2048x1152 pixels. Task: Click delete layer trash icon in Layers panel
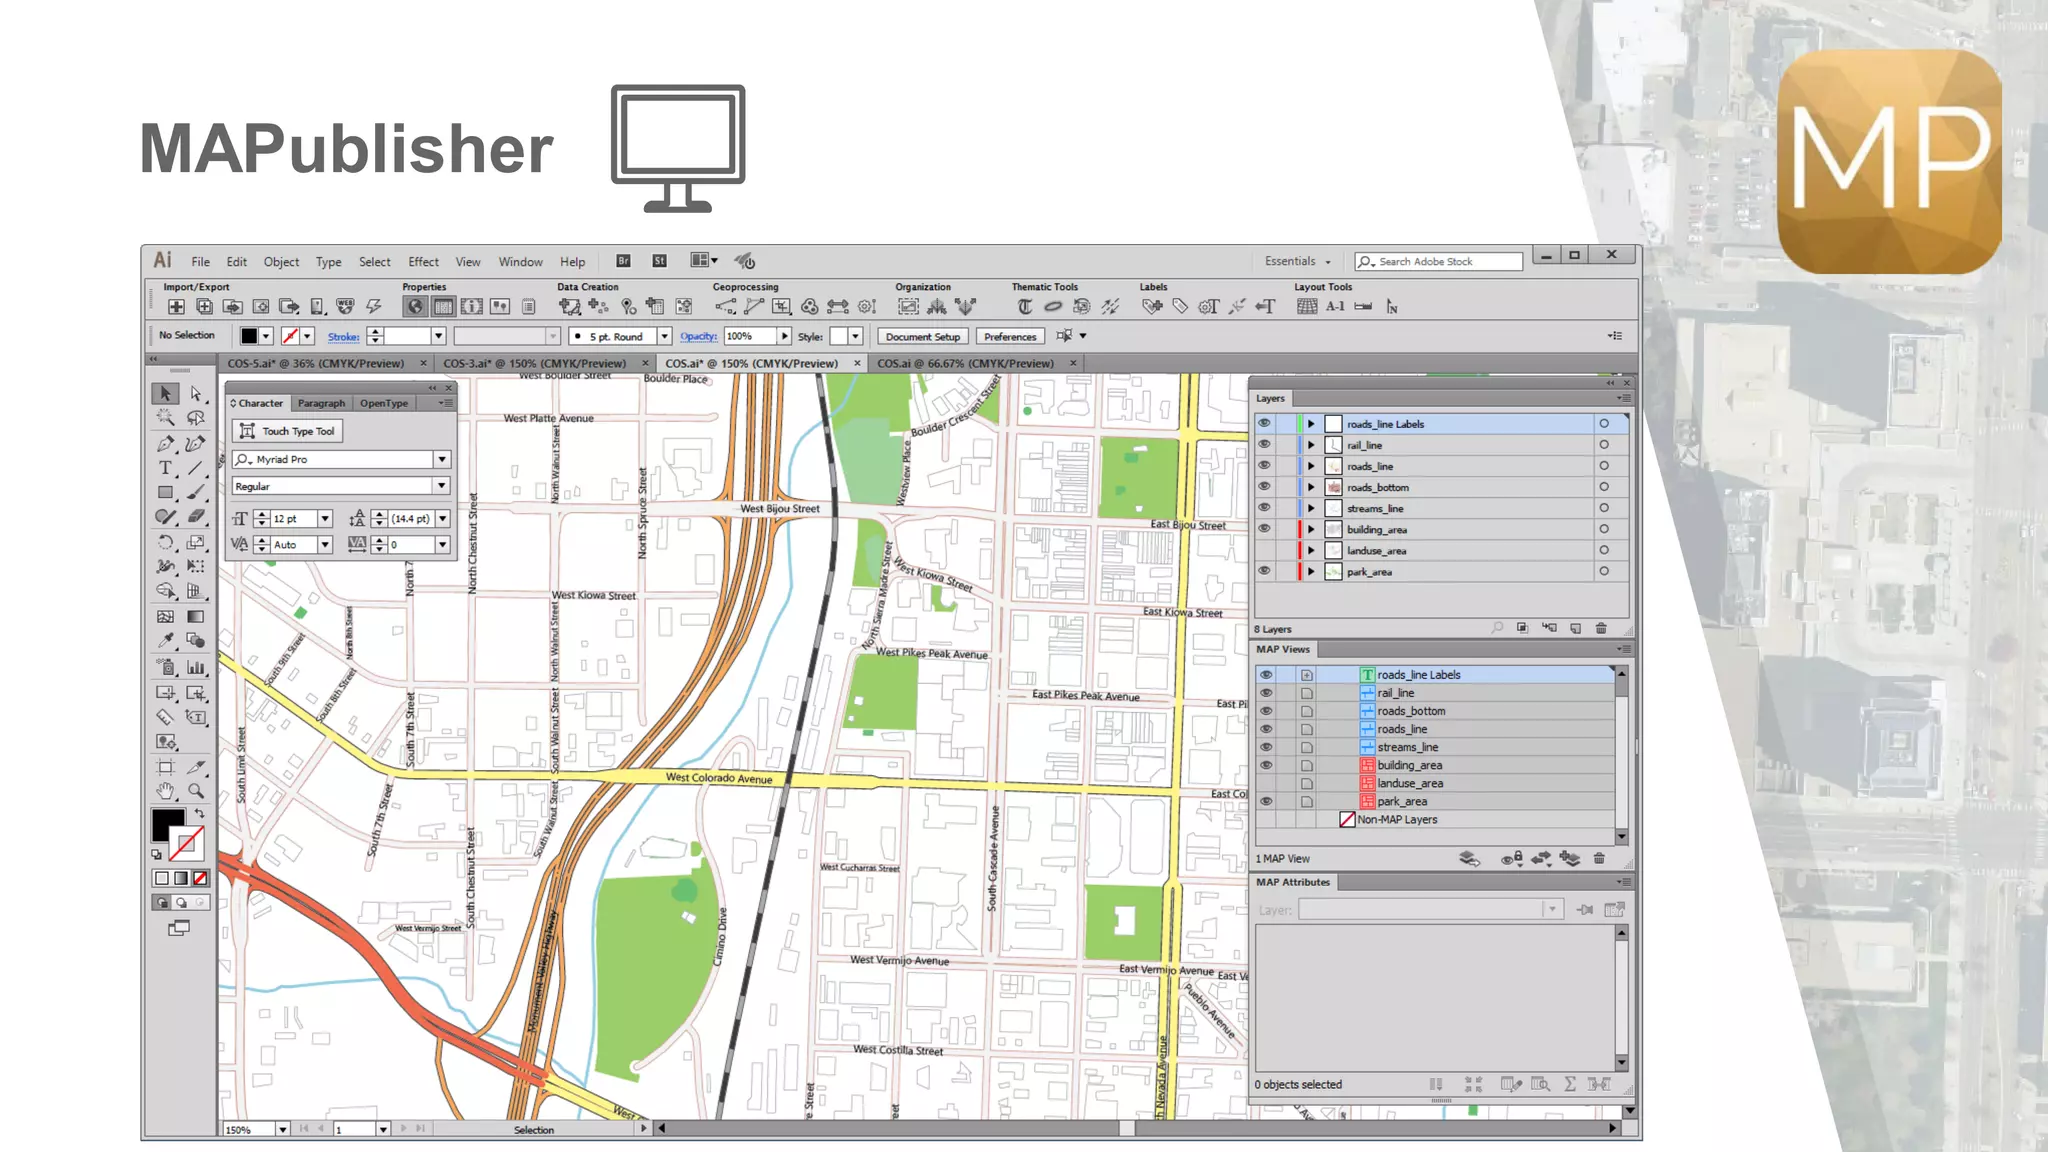click(x=1601, y=628)
